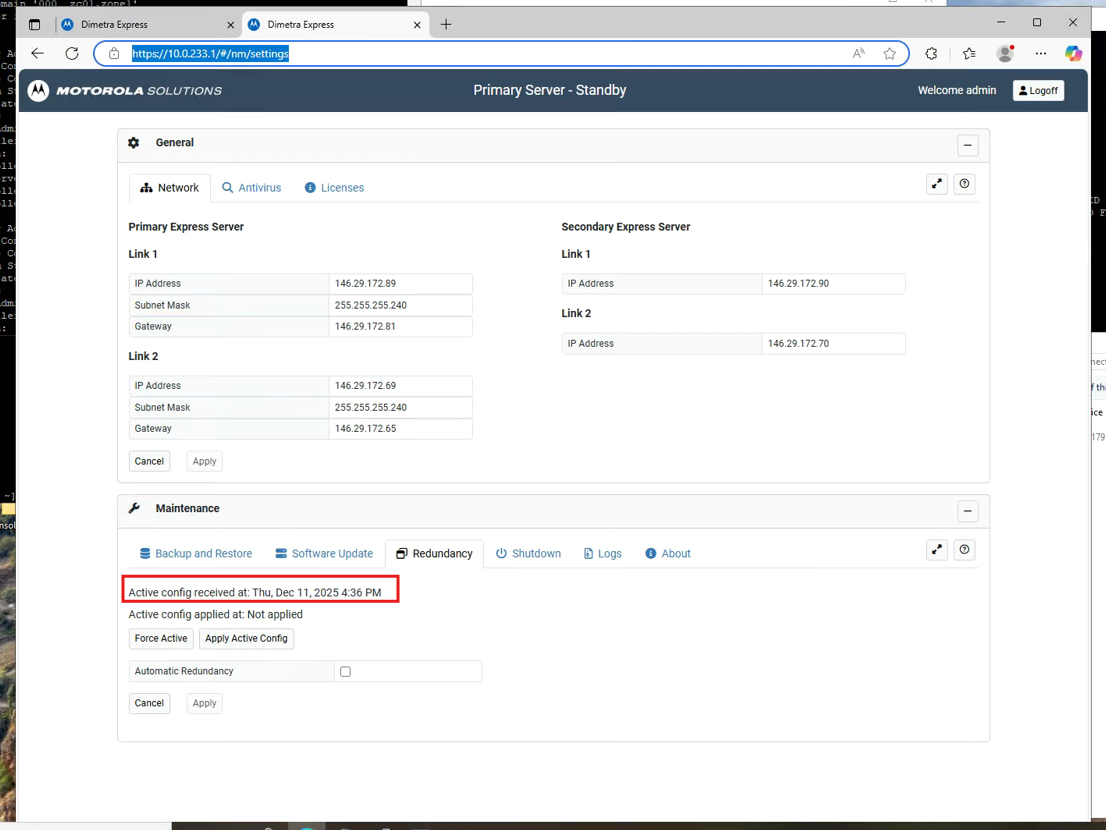The image size is (1106, 830).
Task: Open help for General panel
Action: click(964, 184)
